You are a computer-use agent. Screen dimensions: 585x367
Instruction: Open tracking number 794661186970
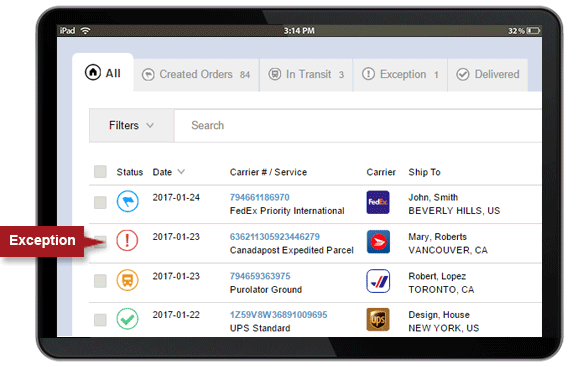[x=260, y=197]
